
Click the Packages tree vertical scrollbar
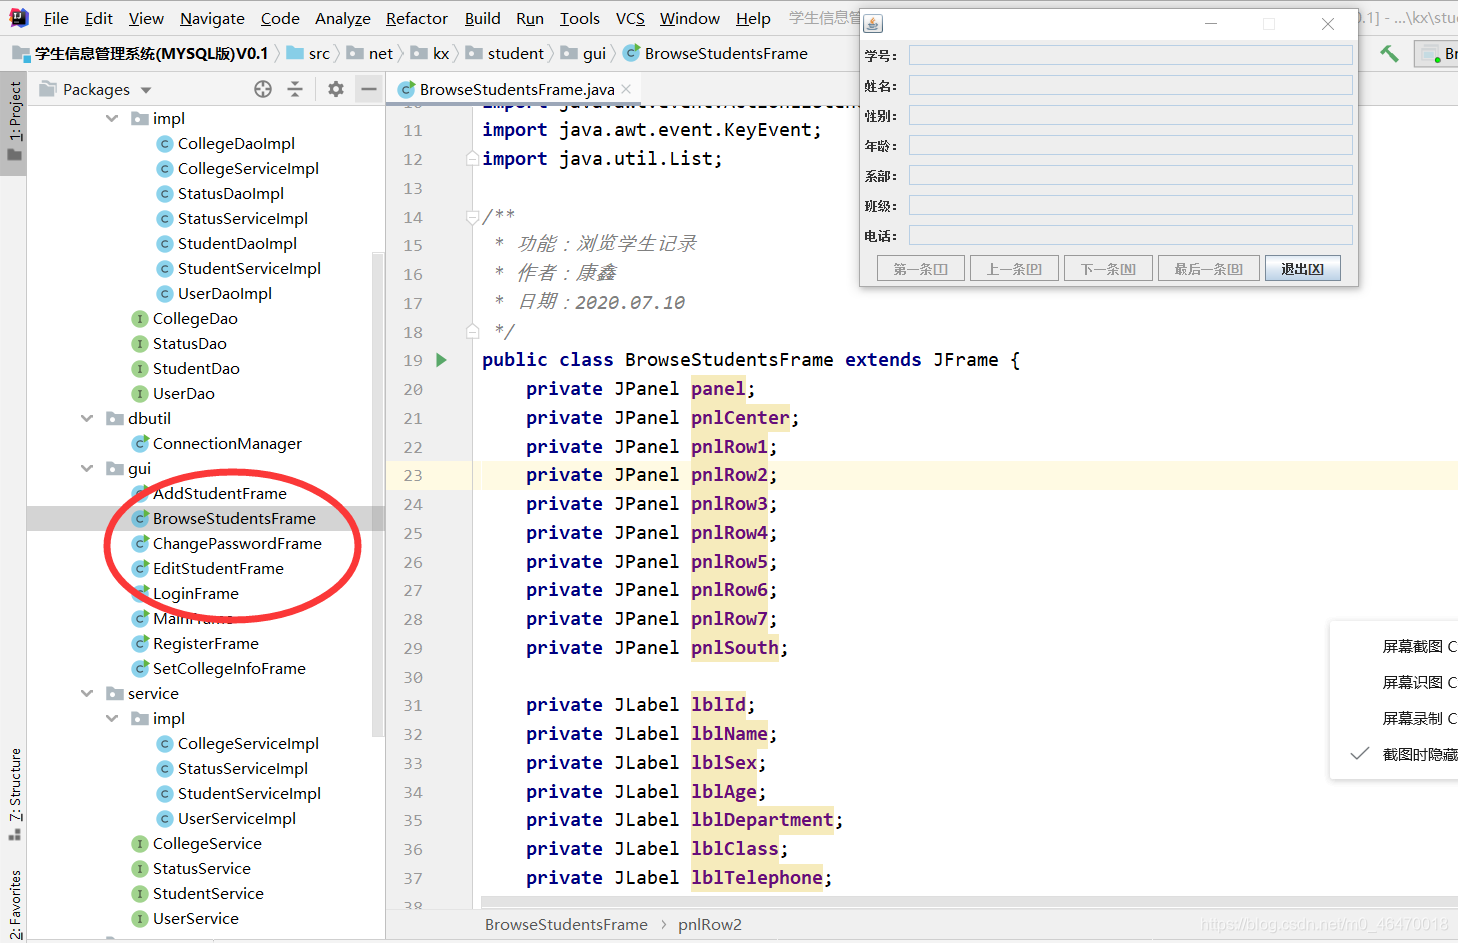(x=378, y=495)
